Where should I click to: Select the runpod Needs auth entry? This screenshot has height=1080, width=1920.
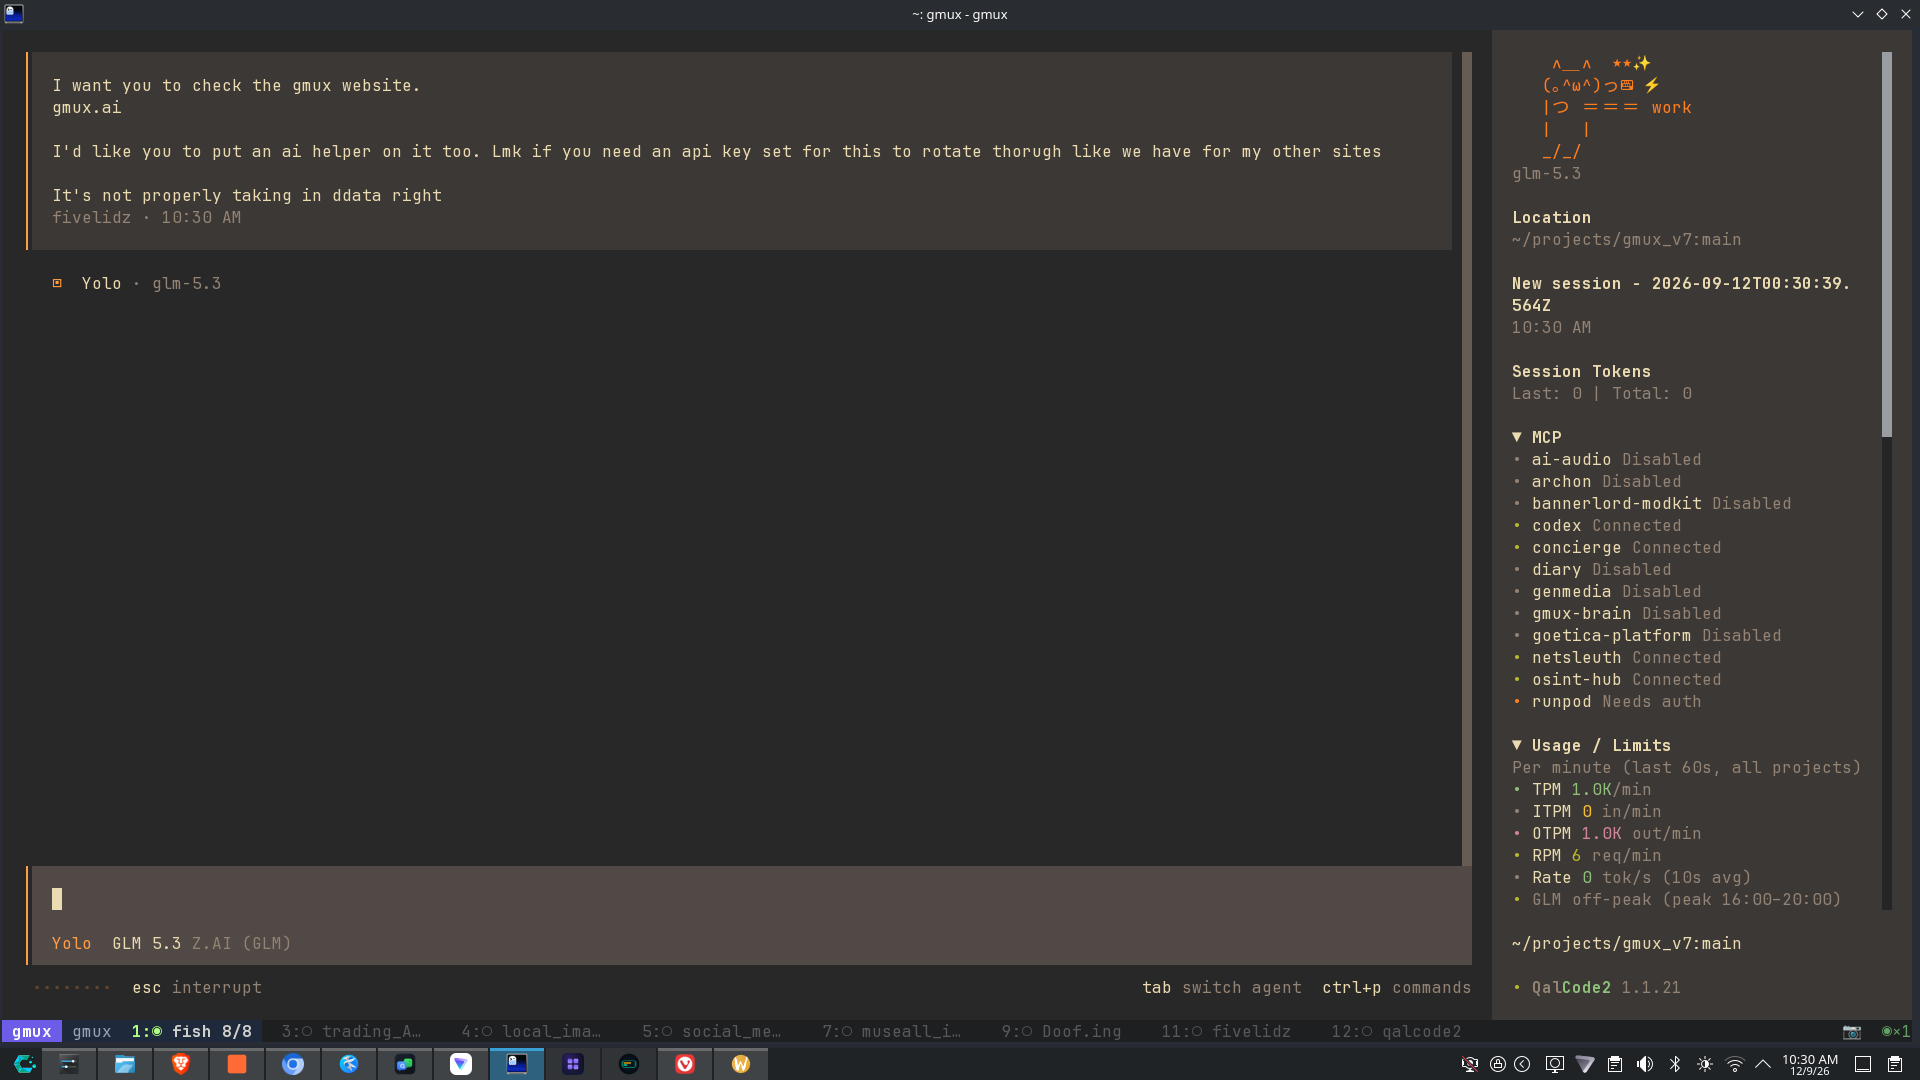1606,701
